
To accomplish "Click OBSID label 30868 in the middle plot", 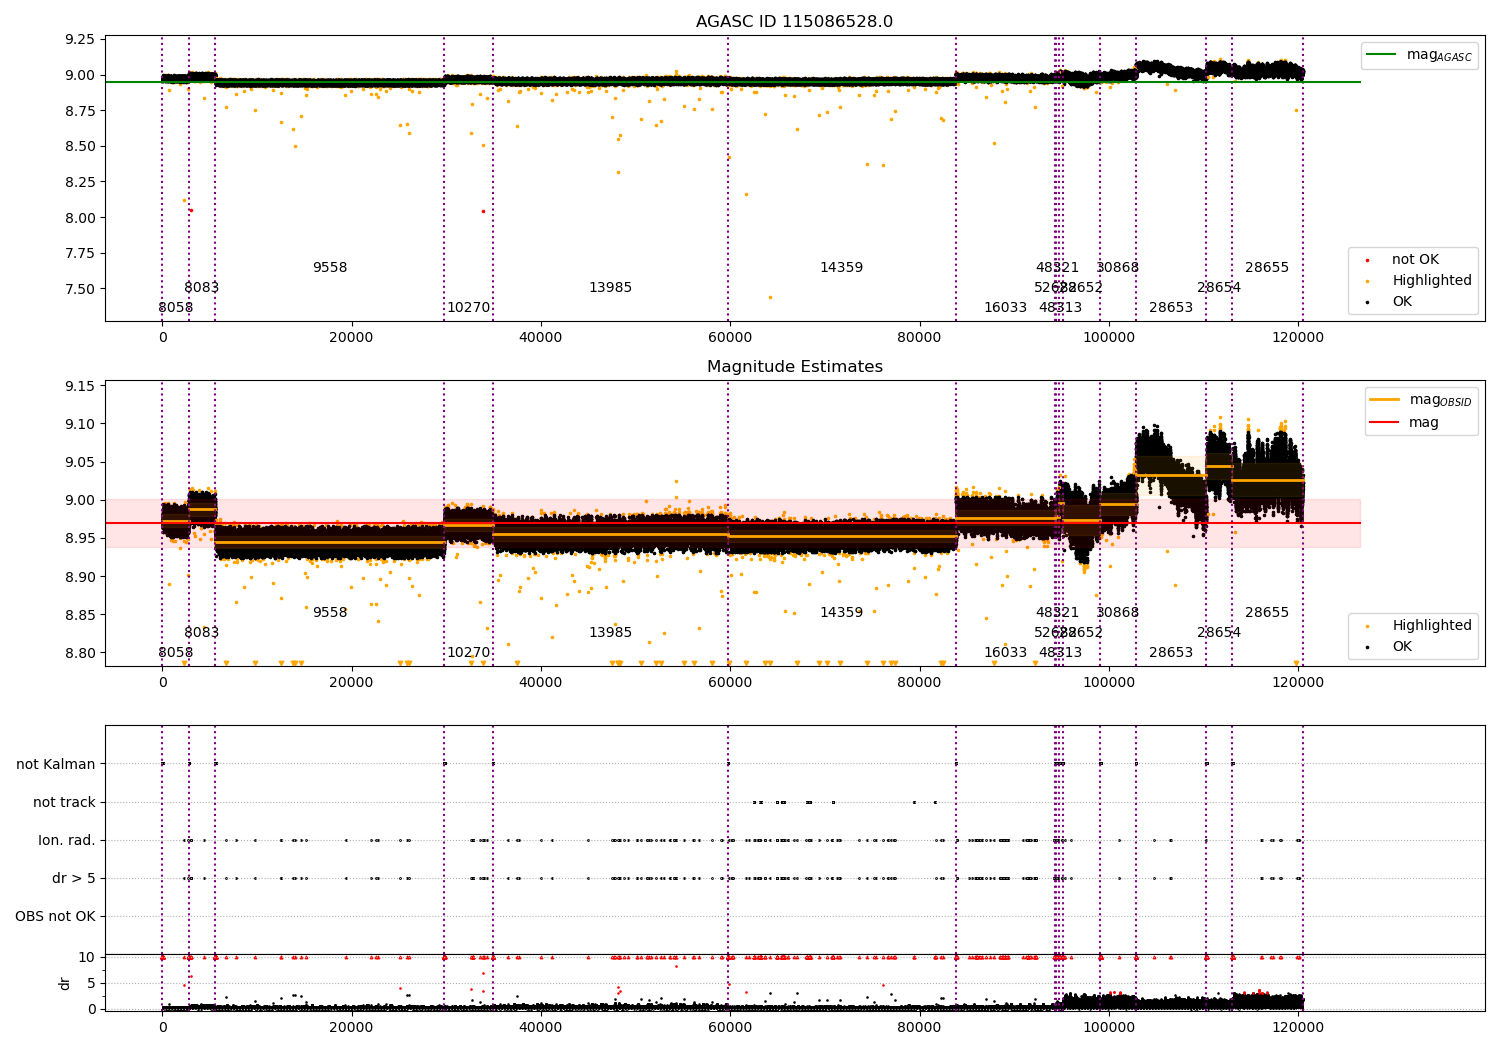I will point(1117,613).
